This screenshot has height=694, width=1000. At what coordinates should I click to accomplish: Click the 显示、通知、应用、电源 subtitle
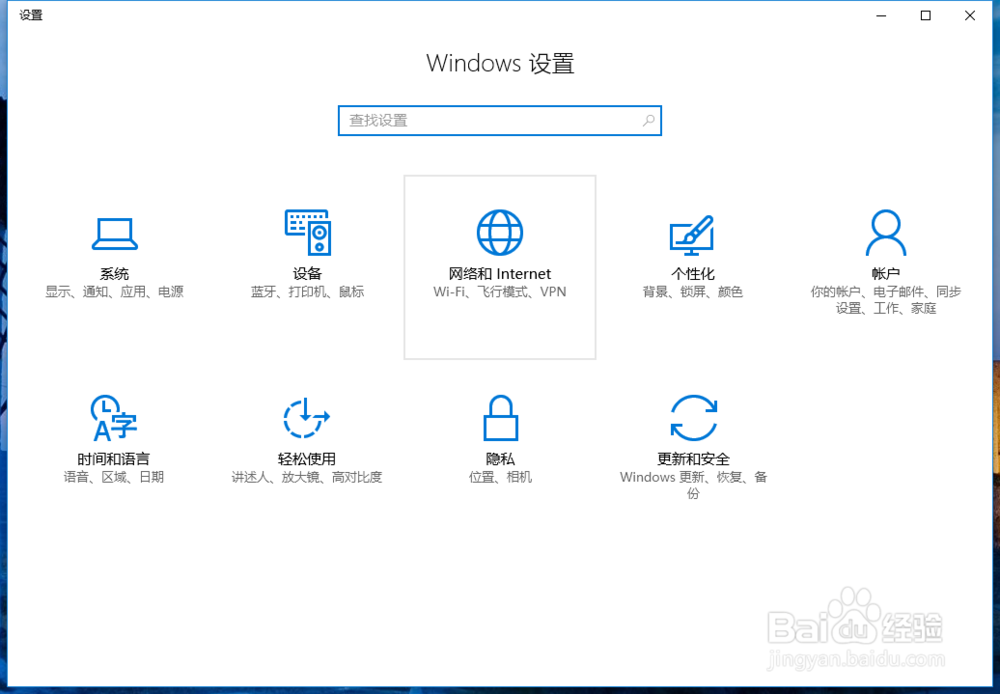pos(114,291)
